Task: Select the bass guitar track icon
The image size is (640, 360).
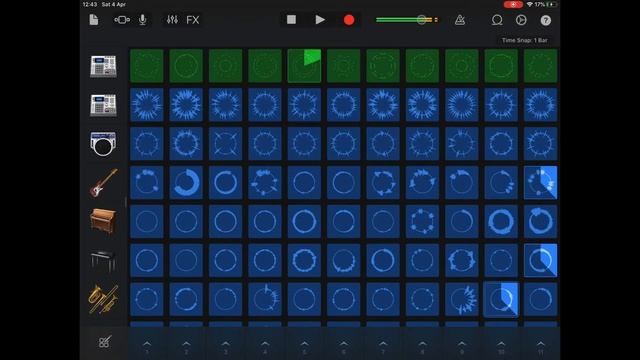Action: pyautogui.click(x=103, y=182)
